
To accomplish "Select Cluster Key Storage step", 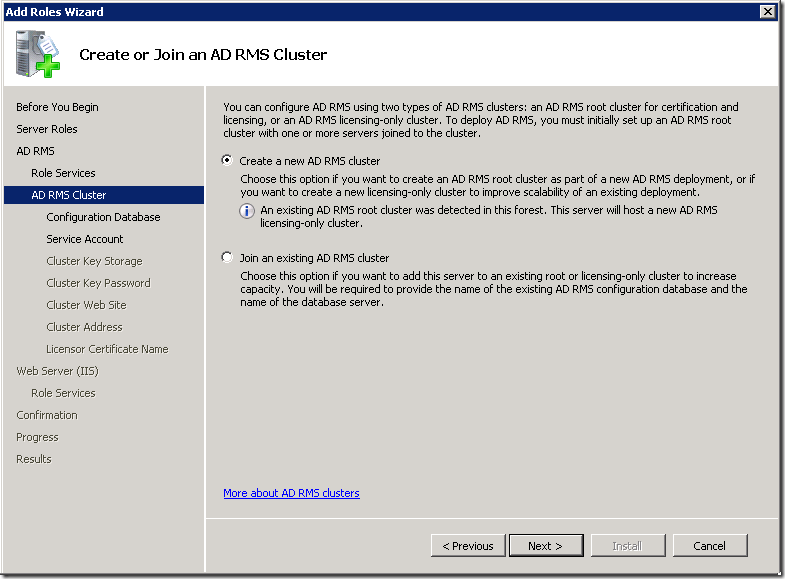I will 94,261.
